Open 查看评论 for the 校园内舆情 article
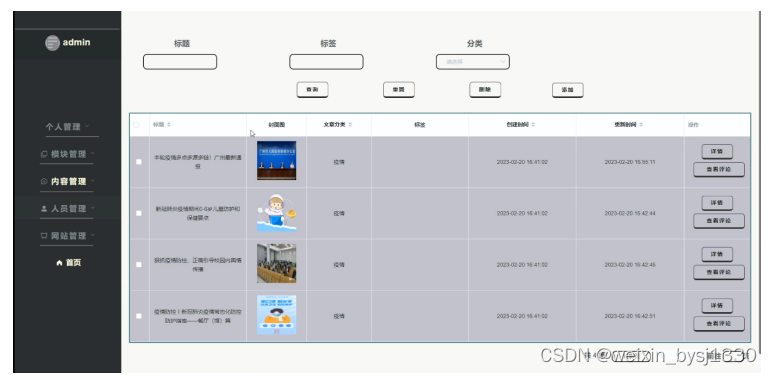Screen dimensions: 772x375 coord(719,272)
